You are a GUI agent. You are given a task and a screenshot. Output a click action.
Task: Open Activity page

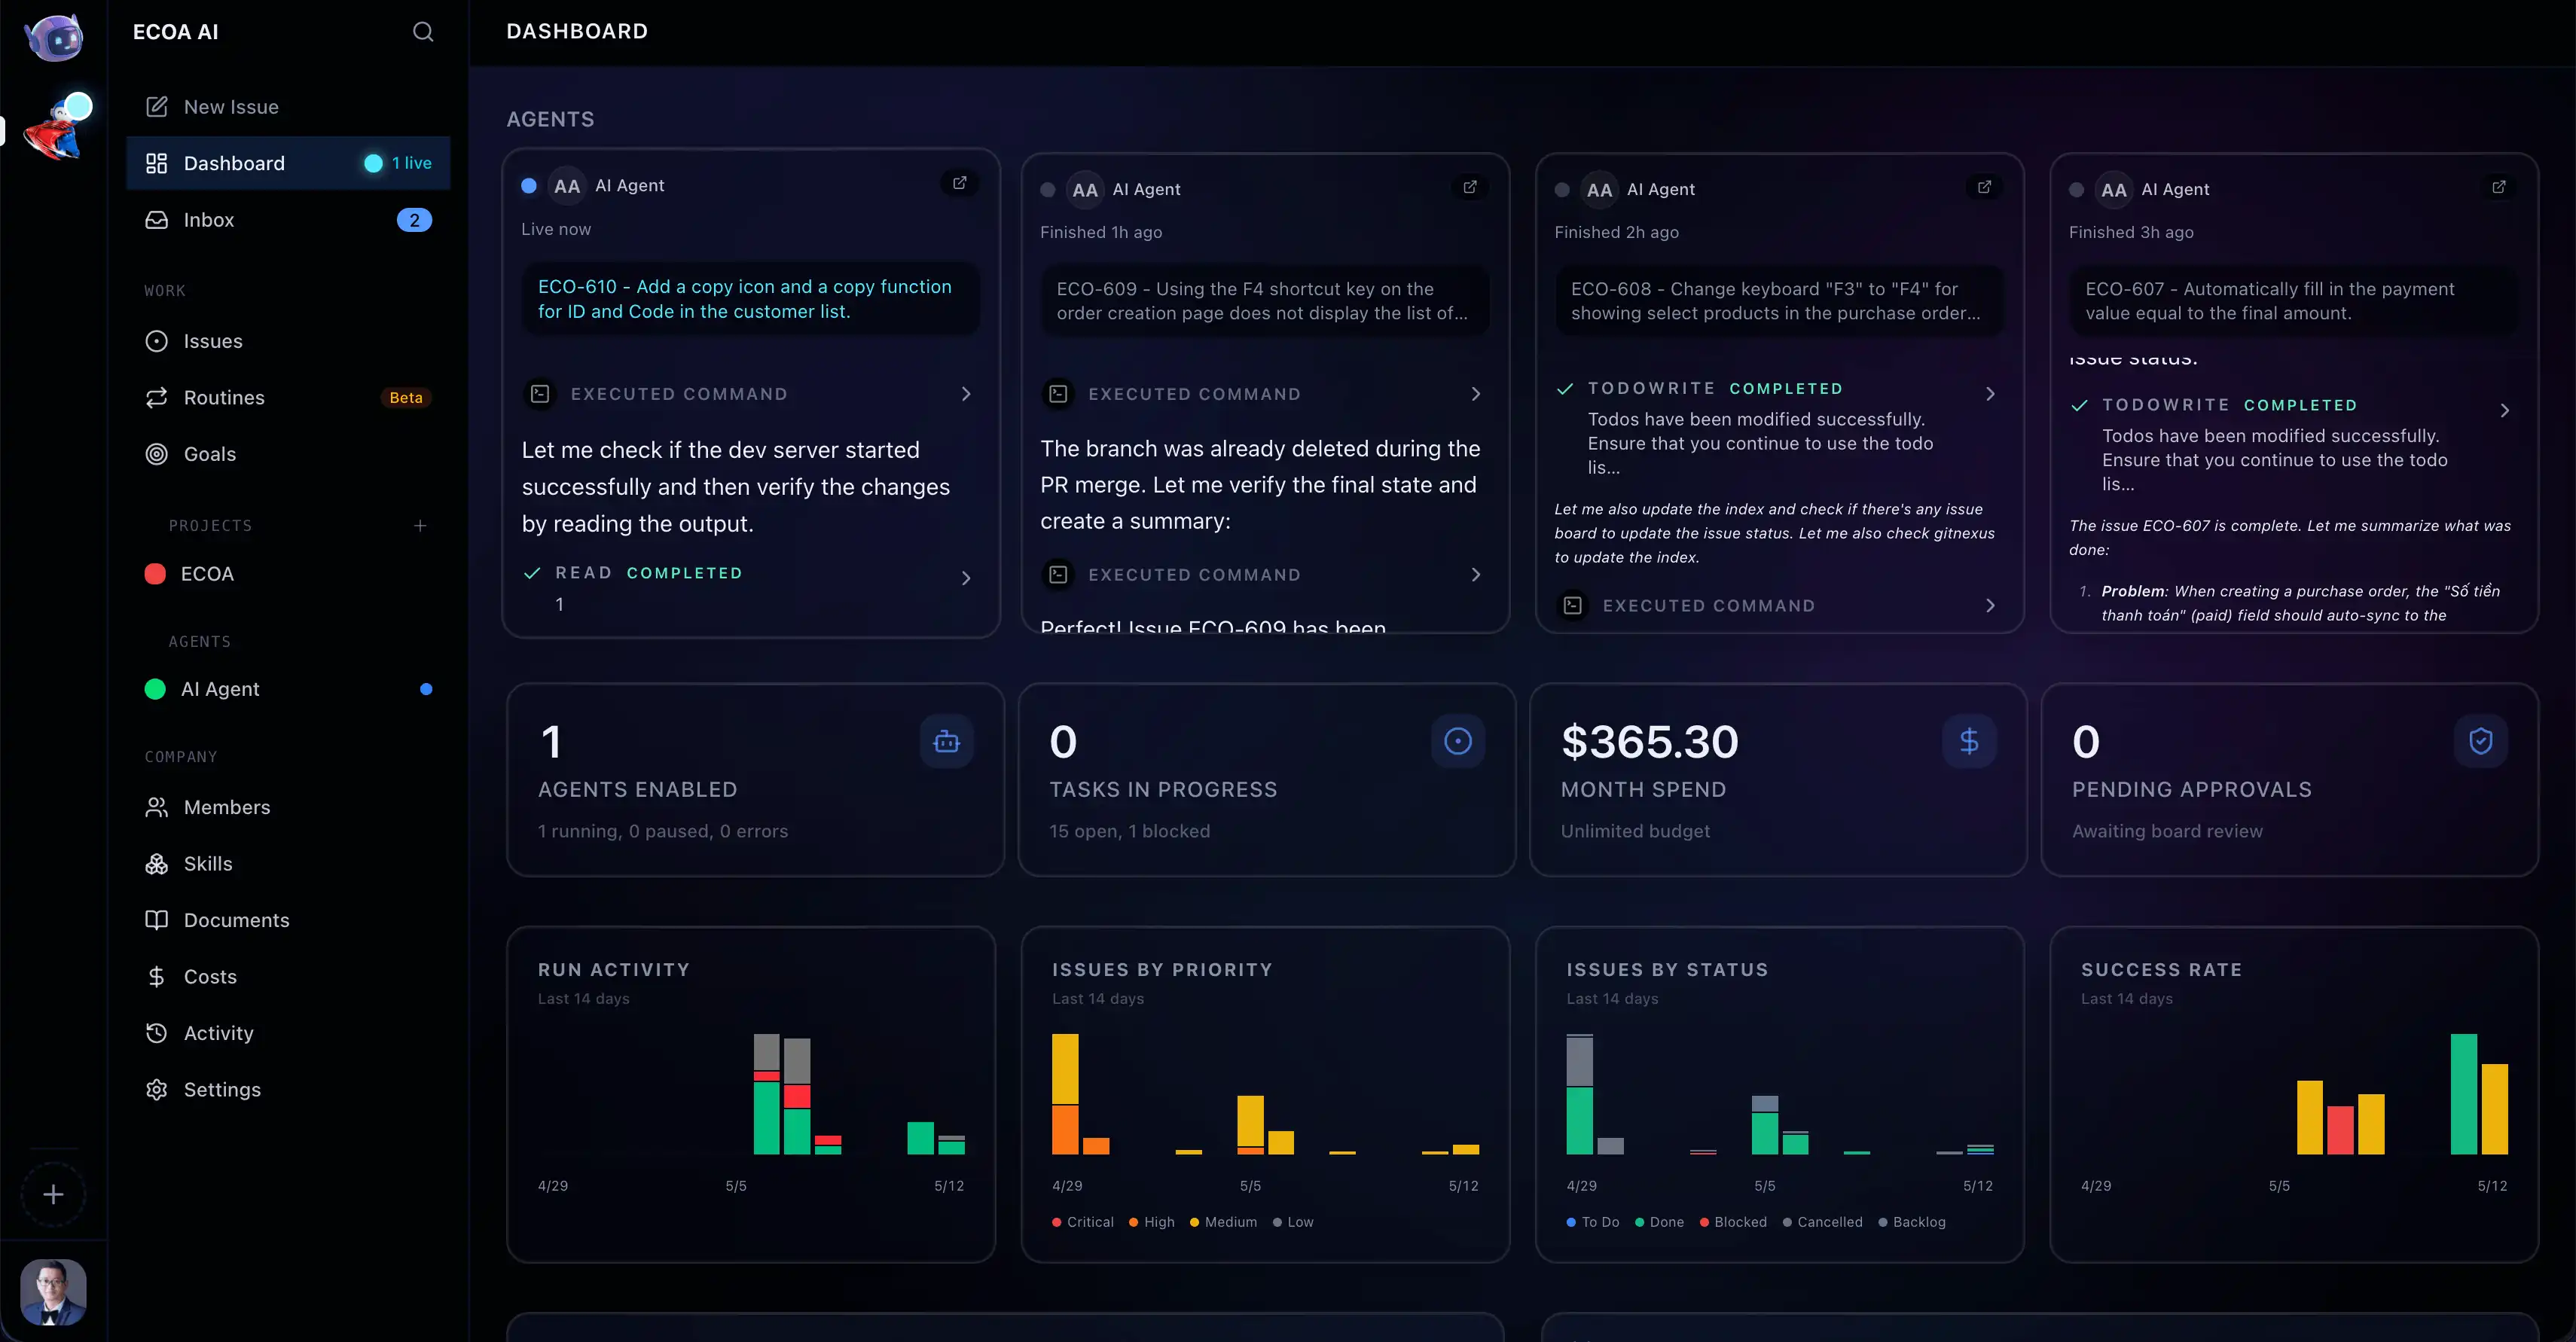pos(288,1033)
